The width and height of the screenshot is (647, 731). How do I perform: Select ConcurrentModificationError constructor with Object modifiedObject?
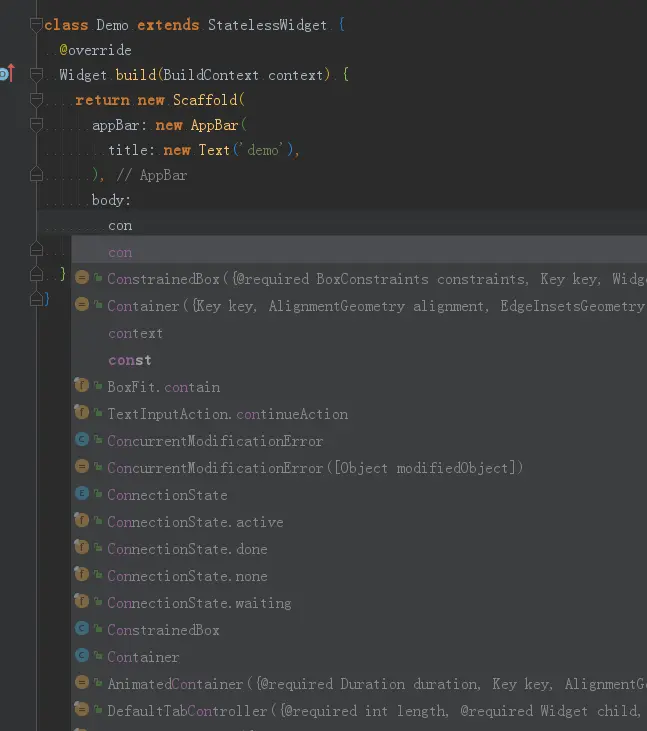point(359,468)
